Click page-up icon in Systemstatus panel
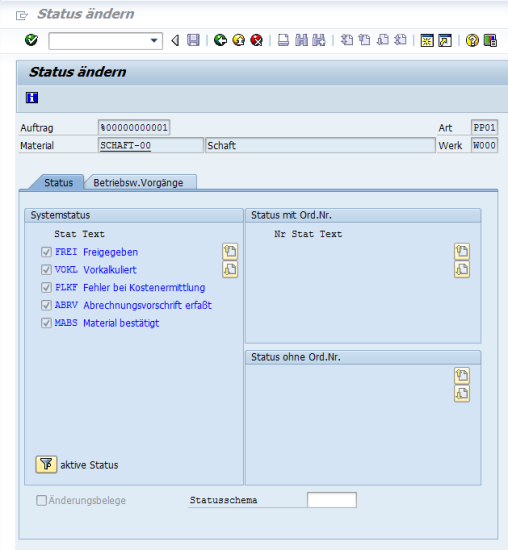Viewport: 508px width, 551px height. (230, 251)
